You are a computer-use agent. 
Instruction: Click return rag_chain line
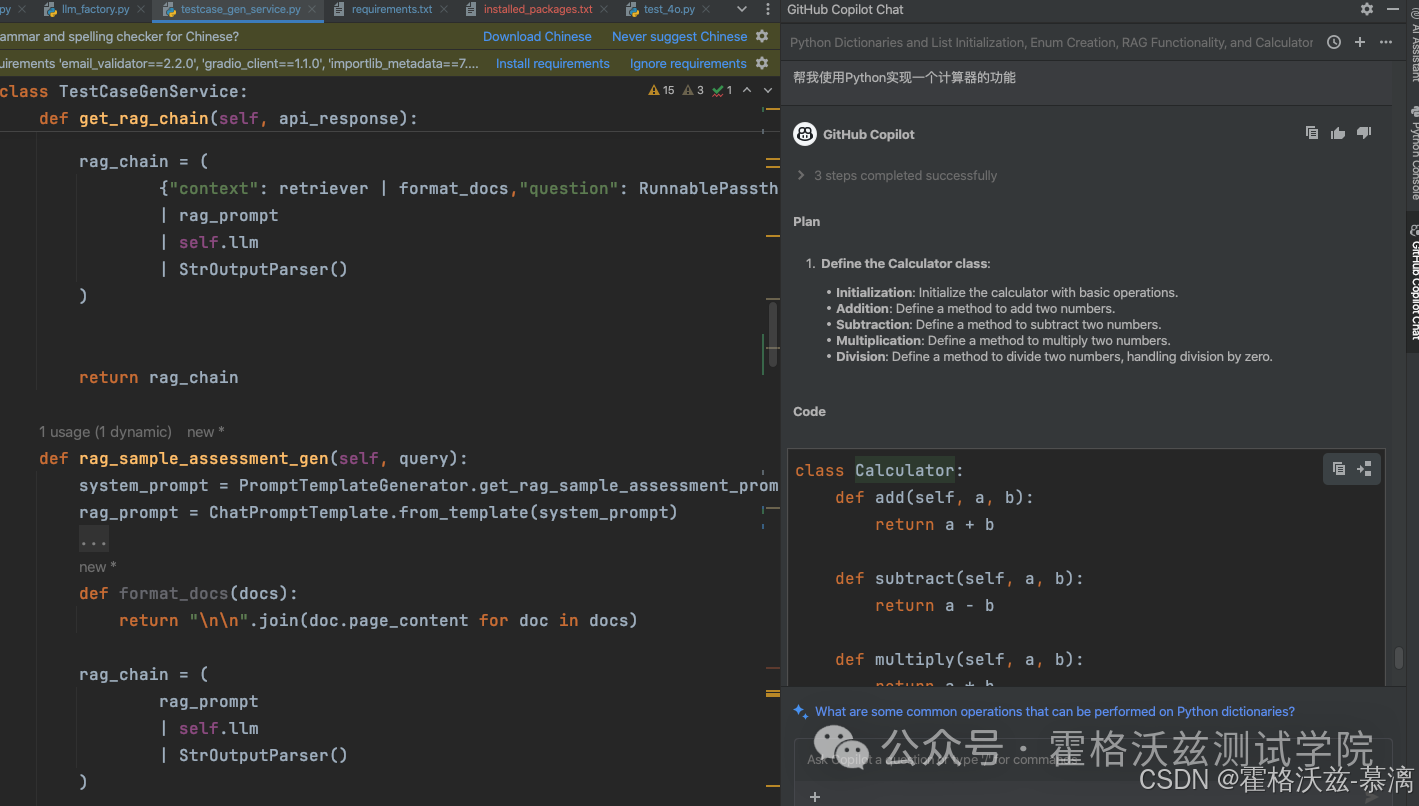[x=159, y=377]
